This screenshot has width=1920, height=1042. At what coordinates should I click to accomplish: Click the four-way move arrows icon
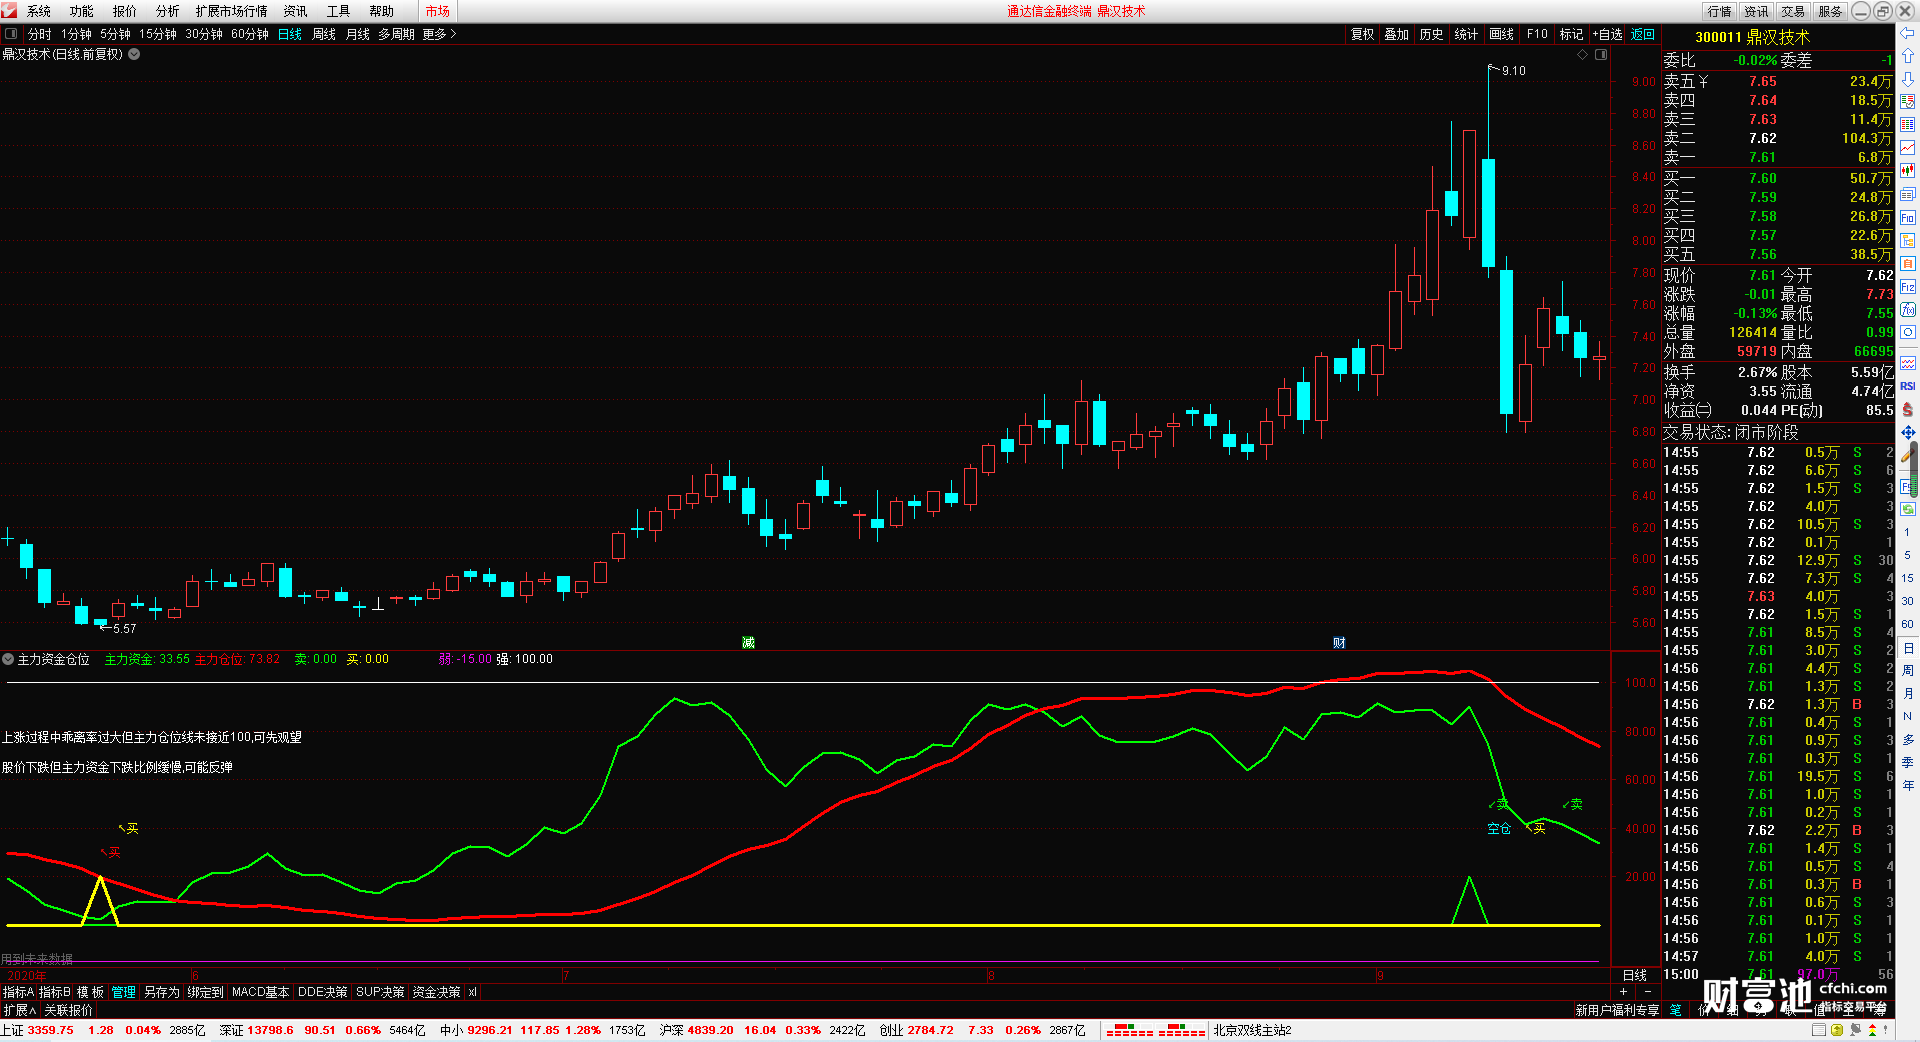[1908, 432]
